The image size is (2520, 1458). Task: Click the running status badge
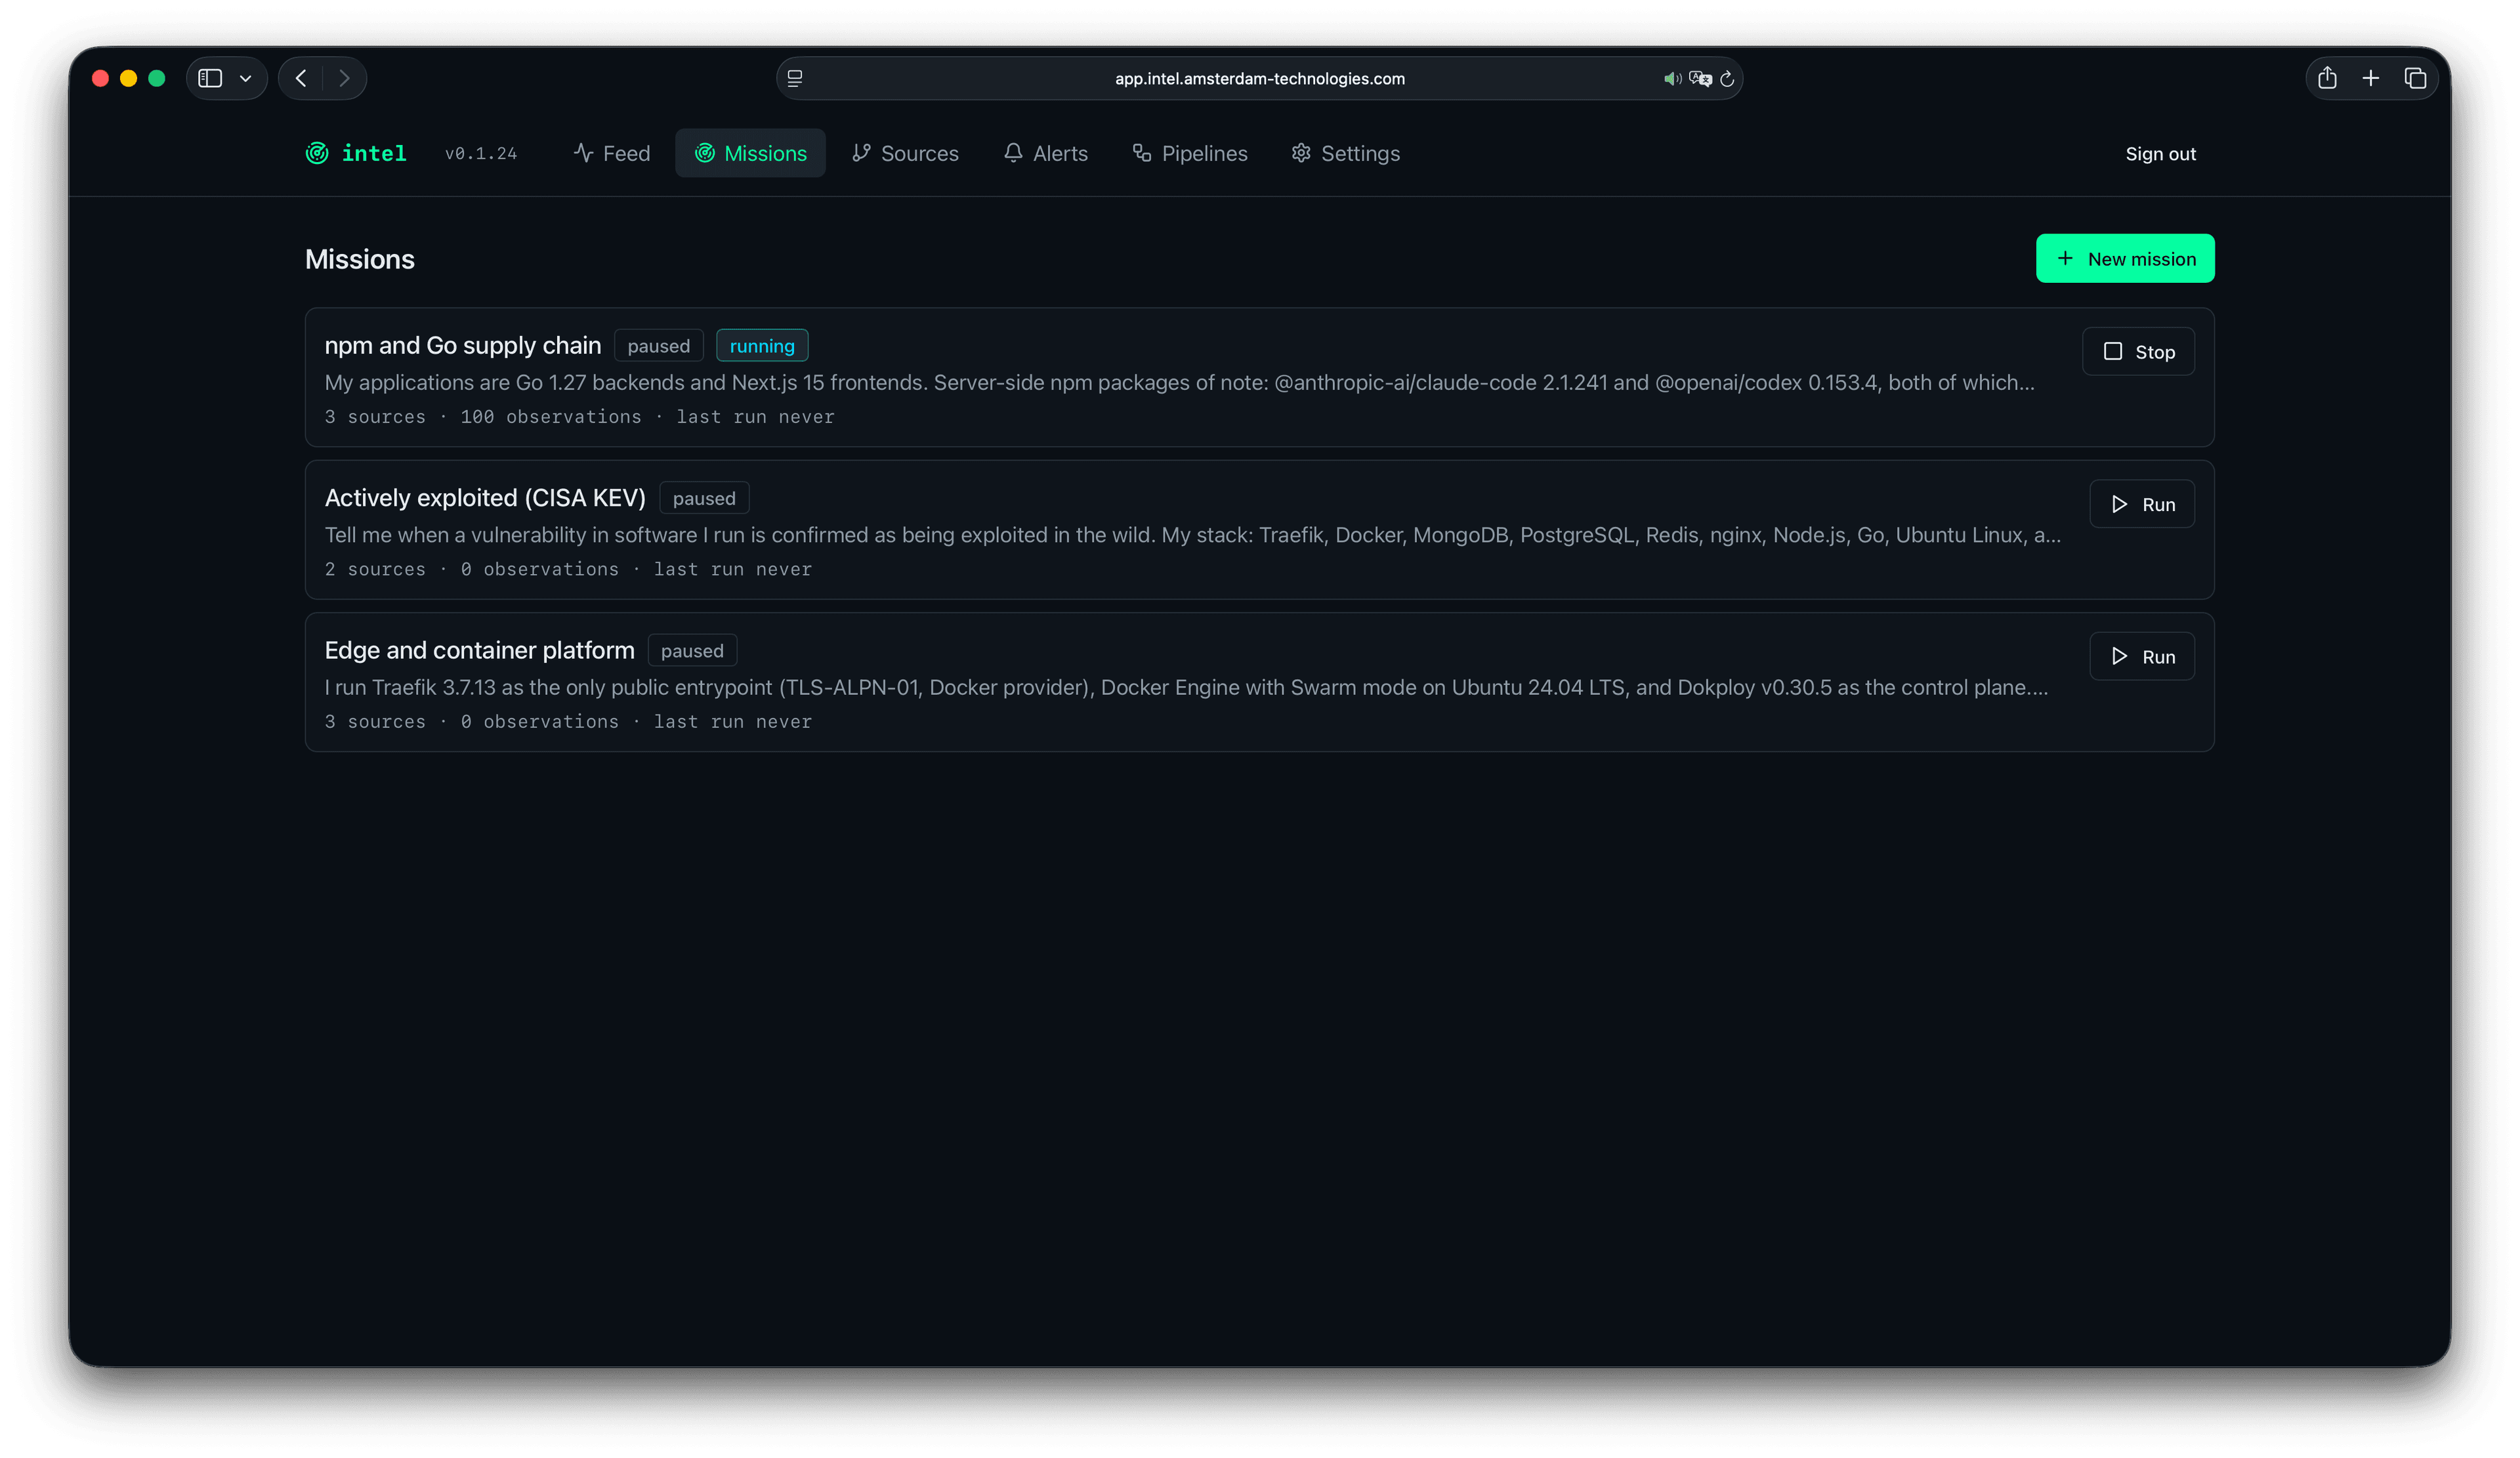click(x=762, y=346)
